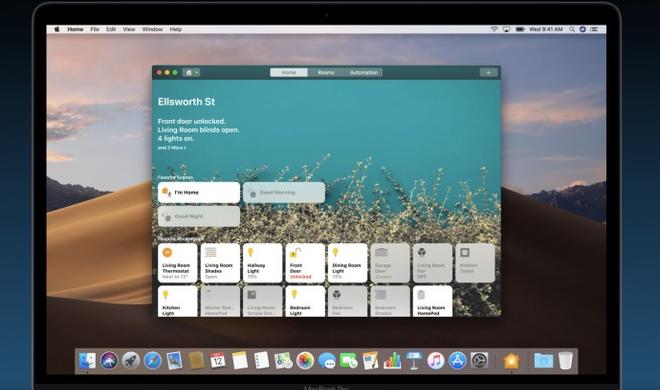
Task: Toggle the Garage Door accessory tile
Action: click(x=390, y=263)
